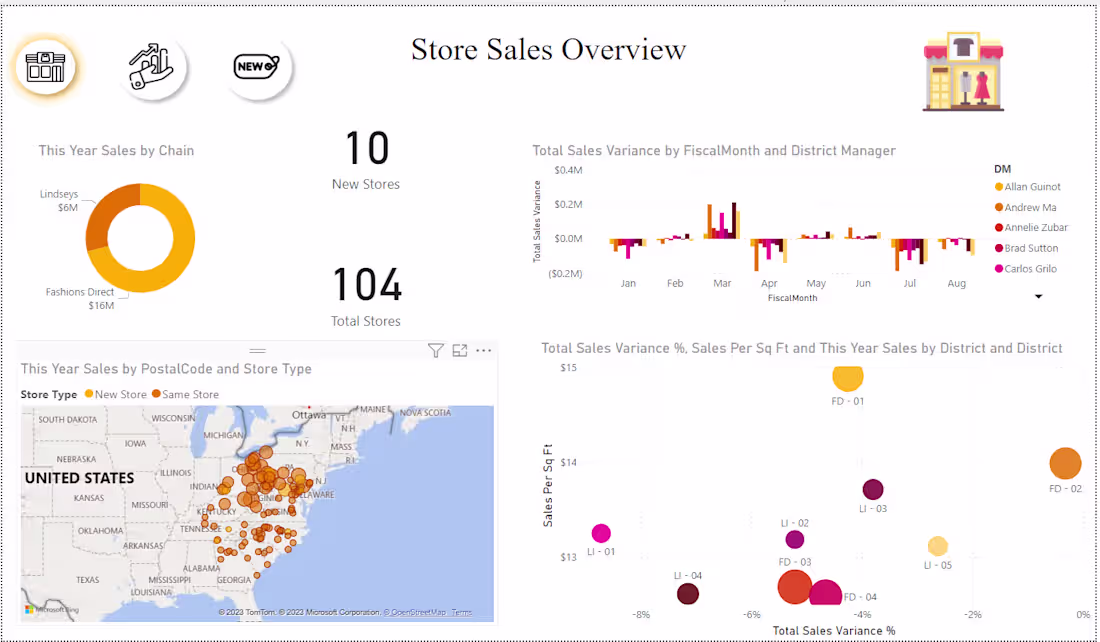
Task: Open more options for the map visual
Action: pos(484,351)
